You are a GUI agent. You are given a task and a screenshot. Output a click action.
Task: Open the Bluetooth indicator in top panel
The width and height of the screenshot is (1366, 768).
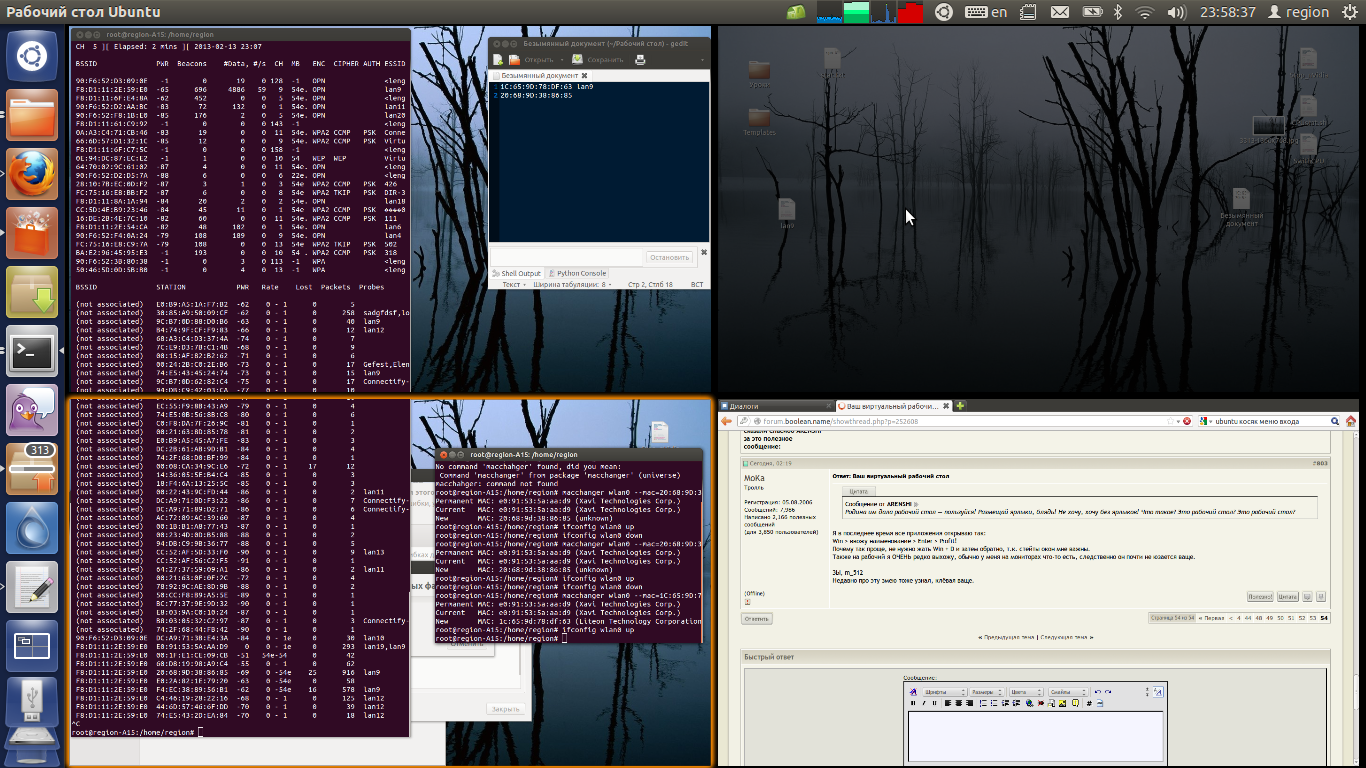(1118, 12)
